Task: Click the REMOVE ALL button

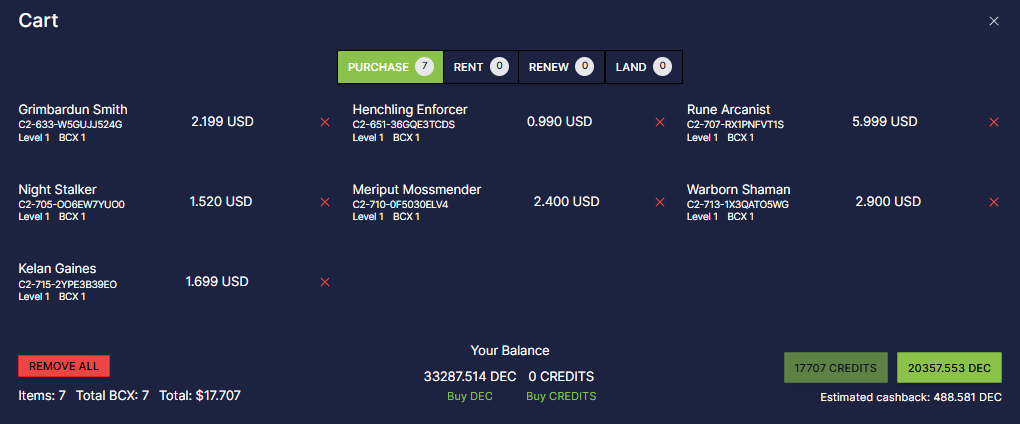Action: (64, 366)
